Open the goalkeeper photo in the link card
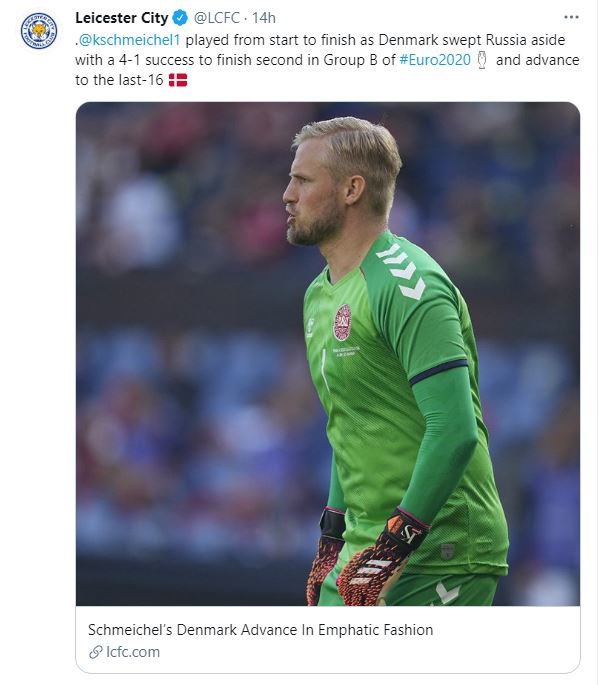Screen dimensions: 599x685 [328, 354]
